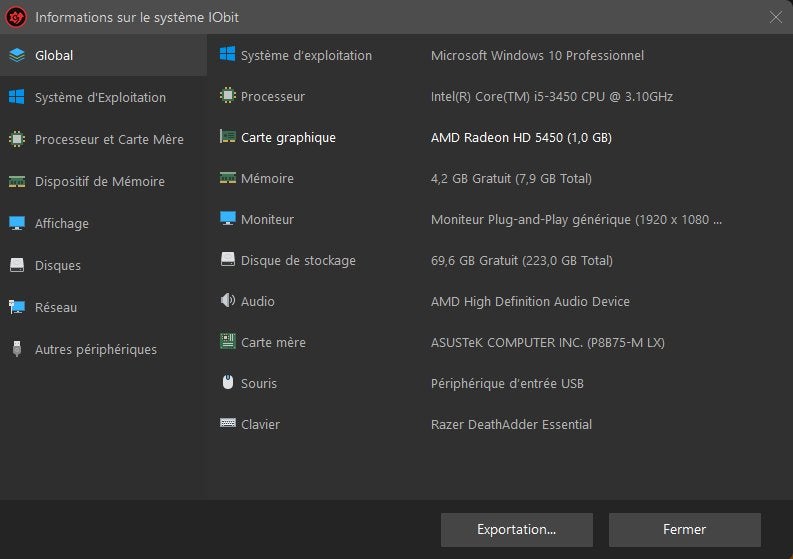
Task: Click the USB icon beside Autres périphériques
Action: click(x=17, y=349)
